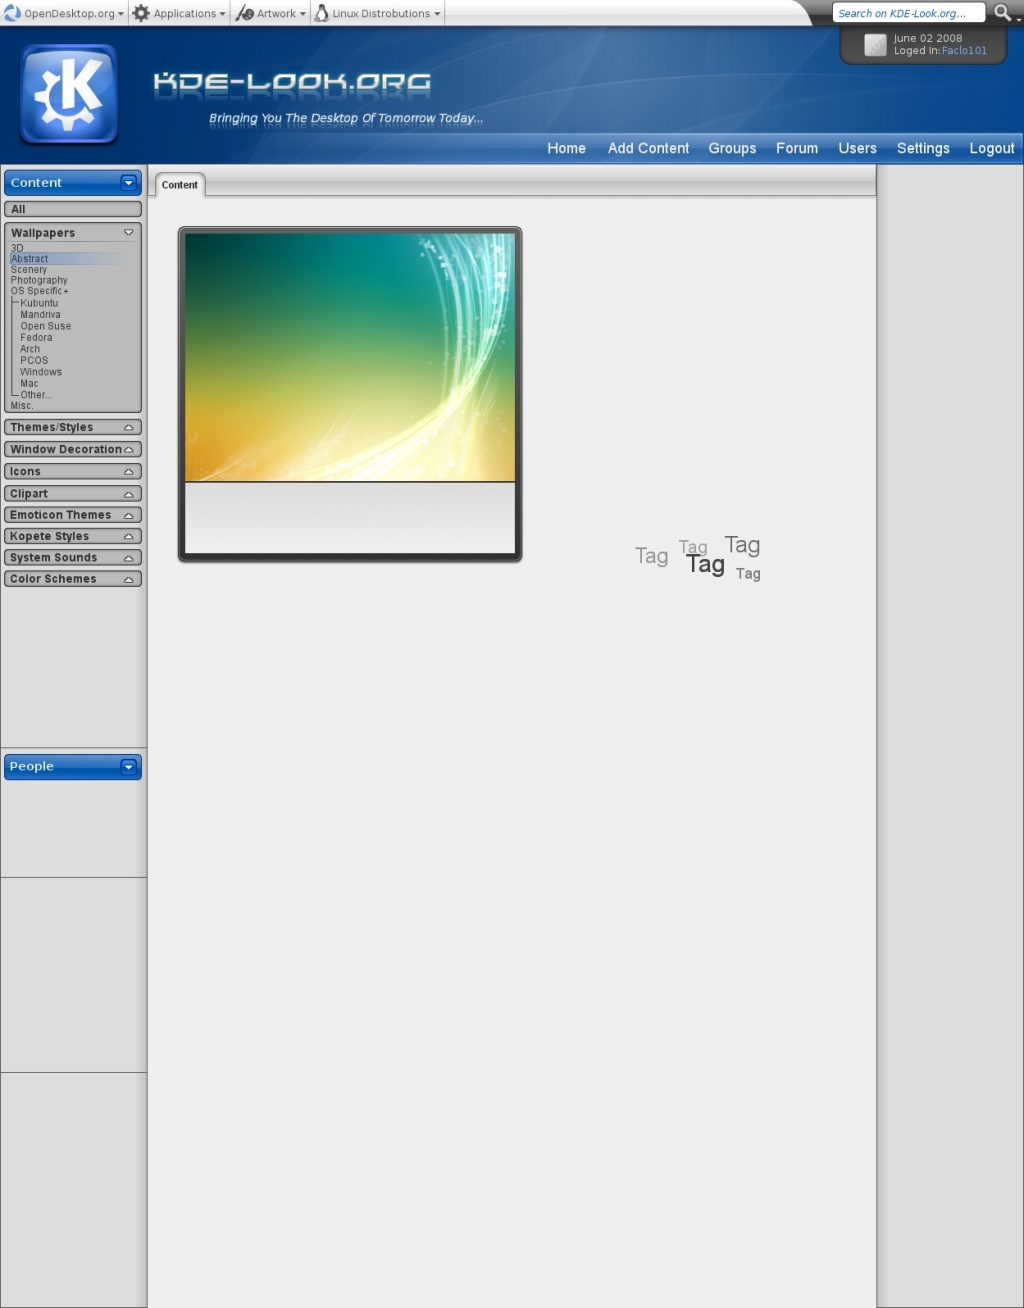1024x1308 pixels.
Task: Select the Content tab
Action: (x=180, y=185)
